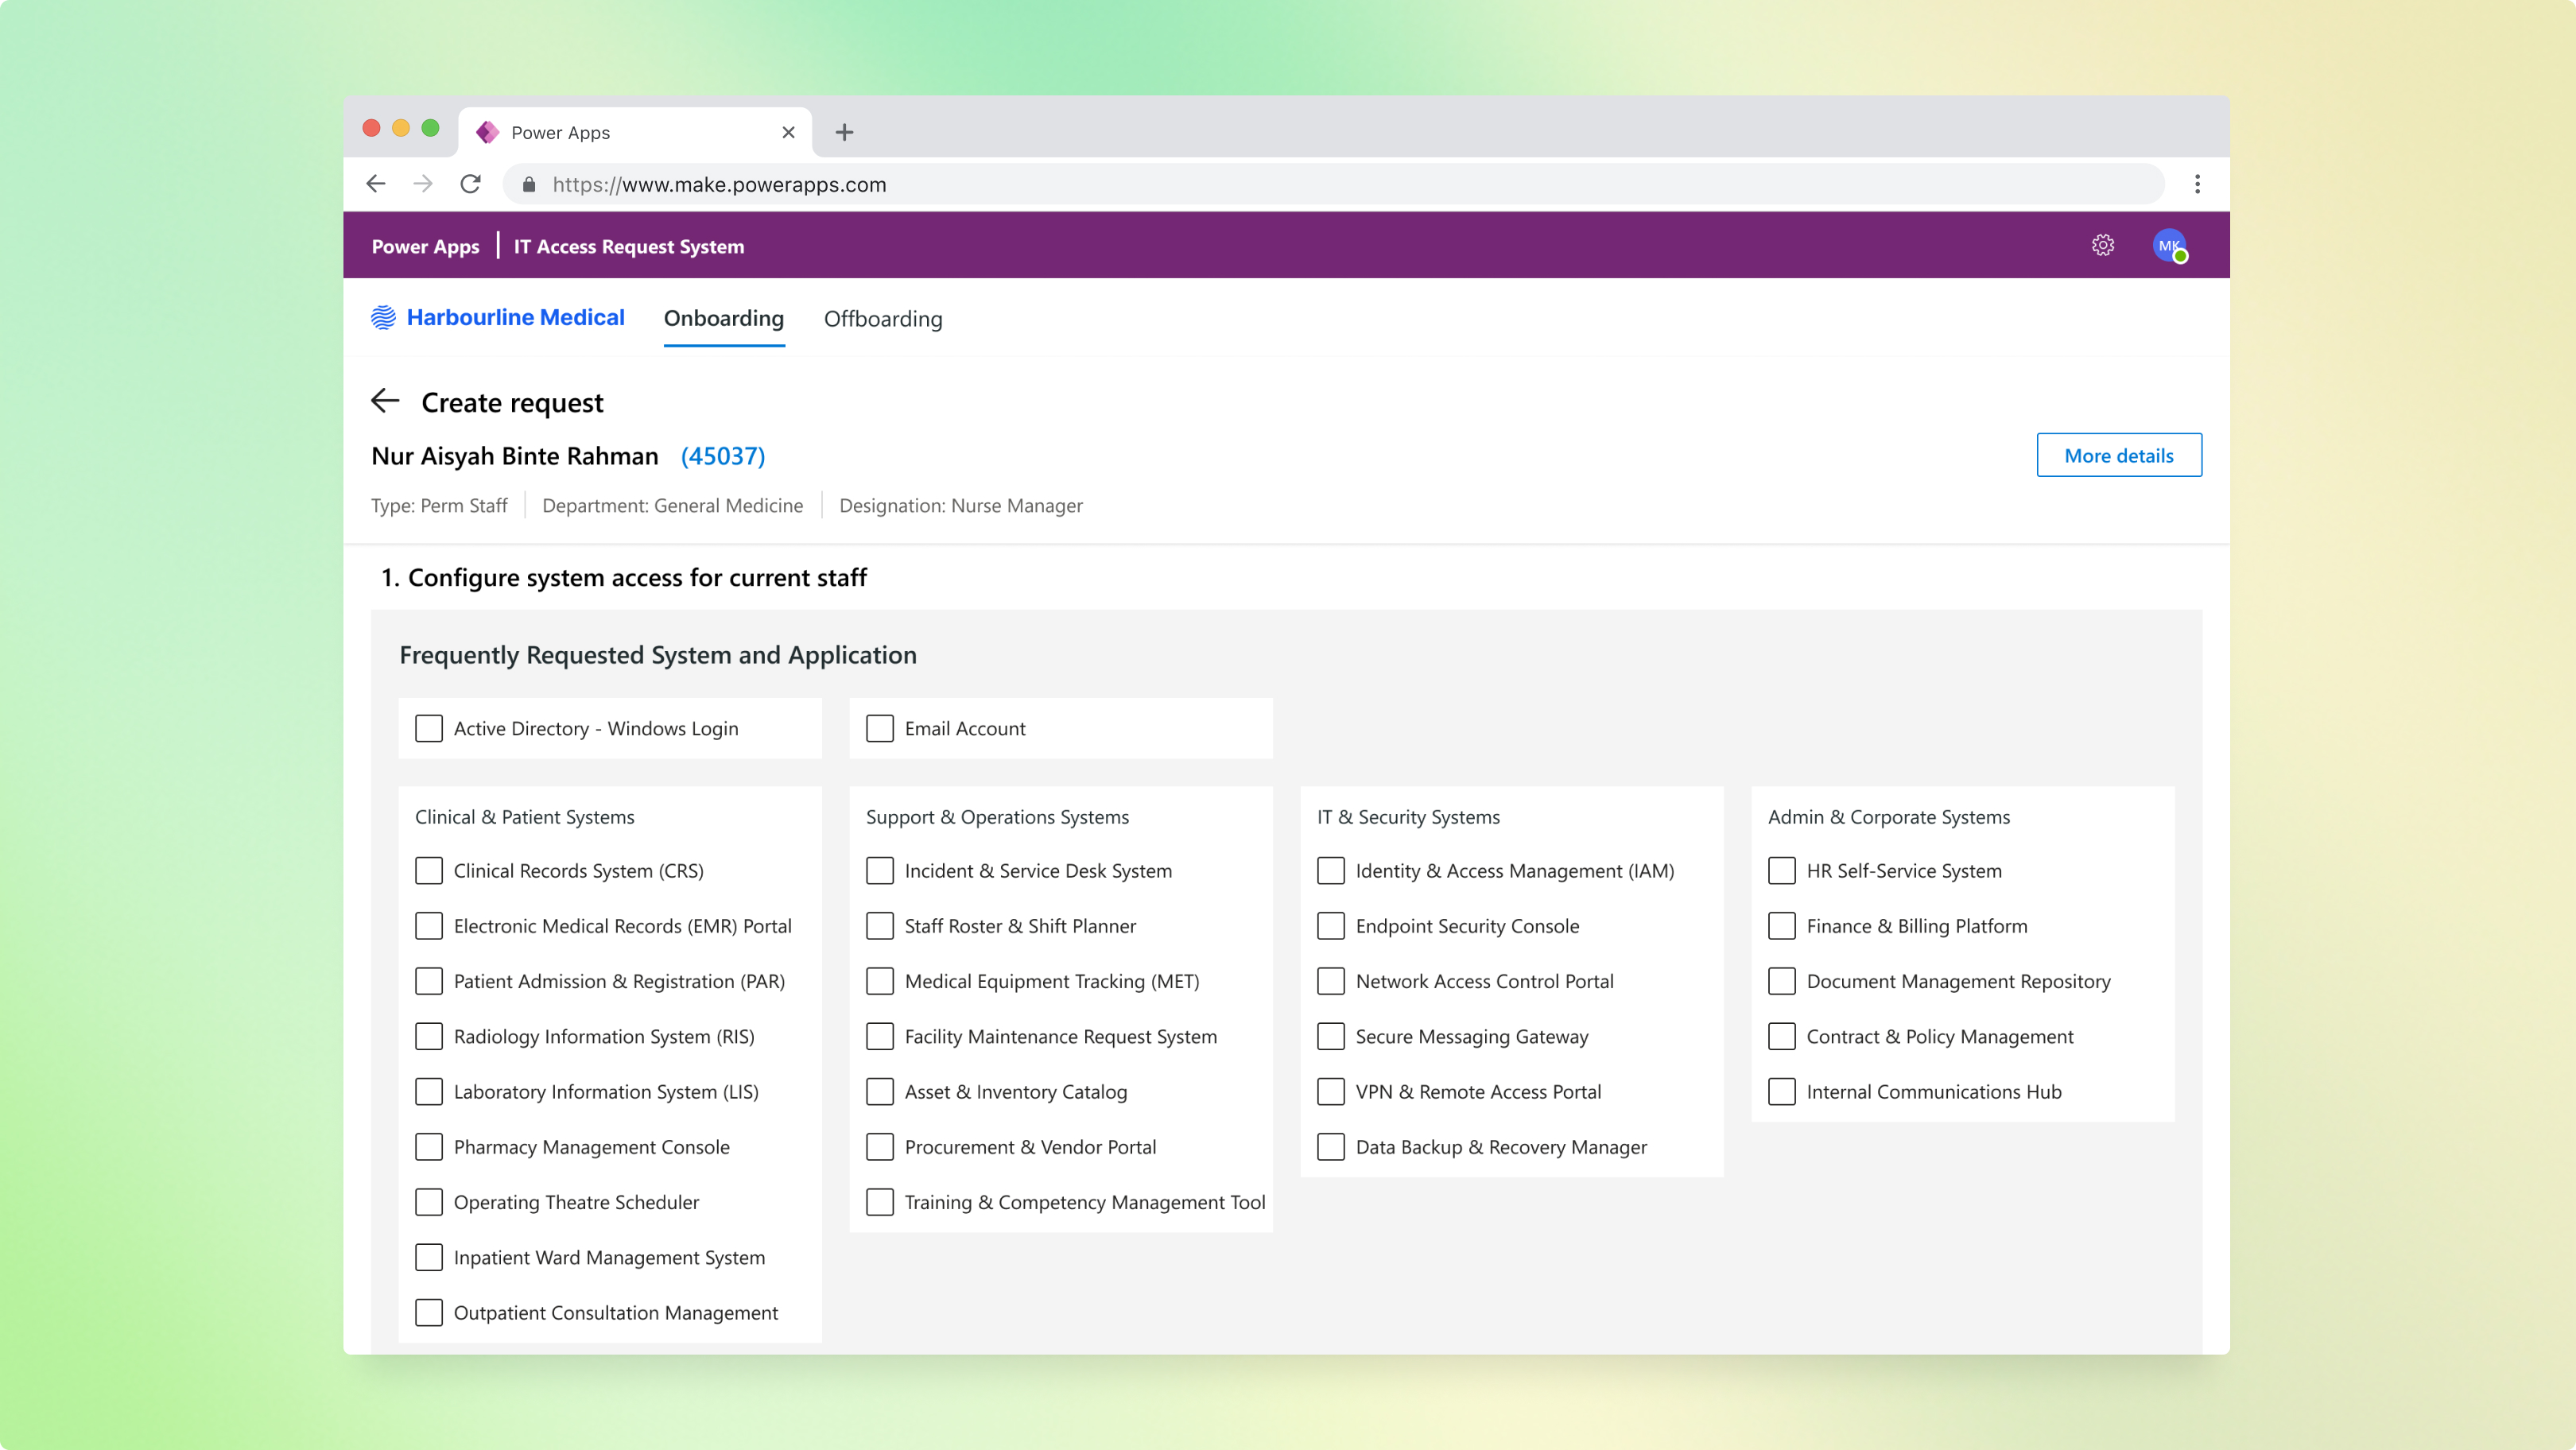The image size is (2576, 1450).
Task: Open the settings gear in the purple header
Action: point(2103,244)
